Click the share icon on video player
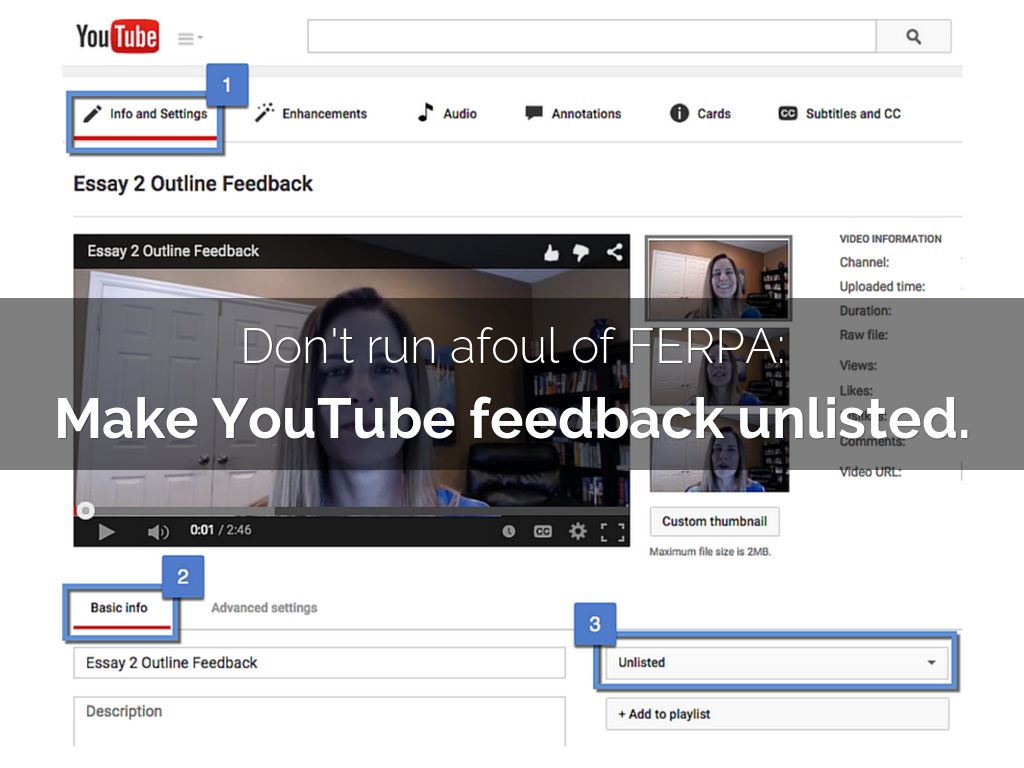 (613, 252)
